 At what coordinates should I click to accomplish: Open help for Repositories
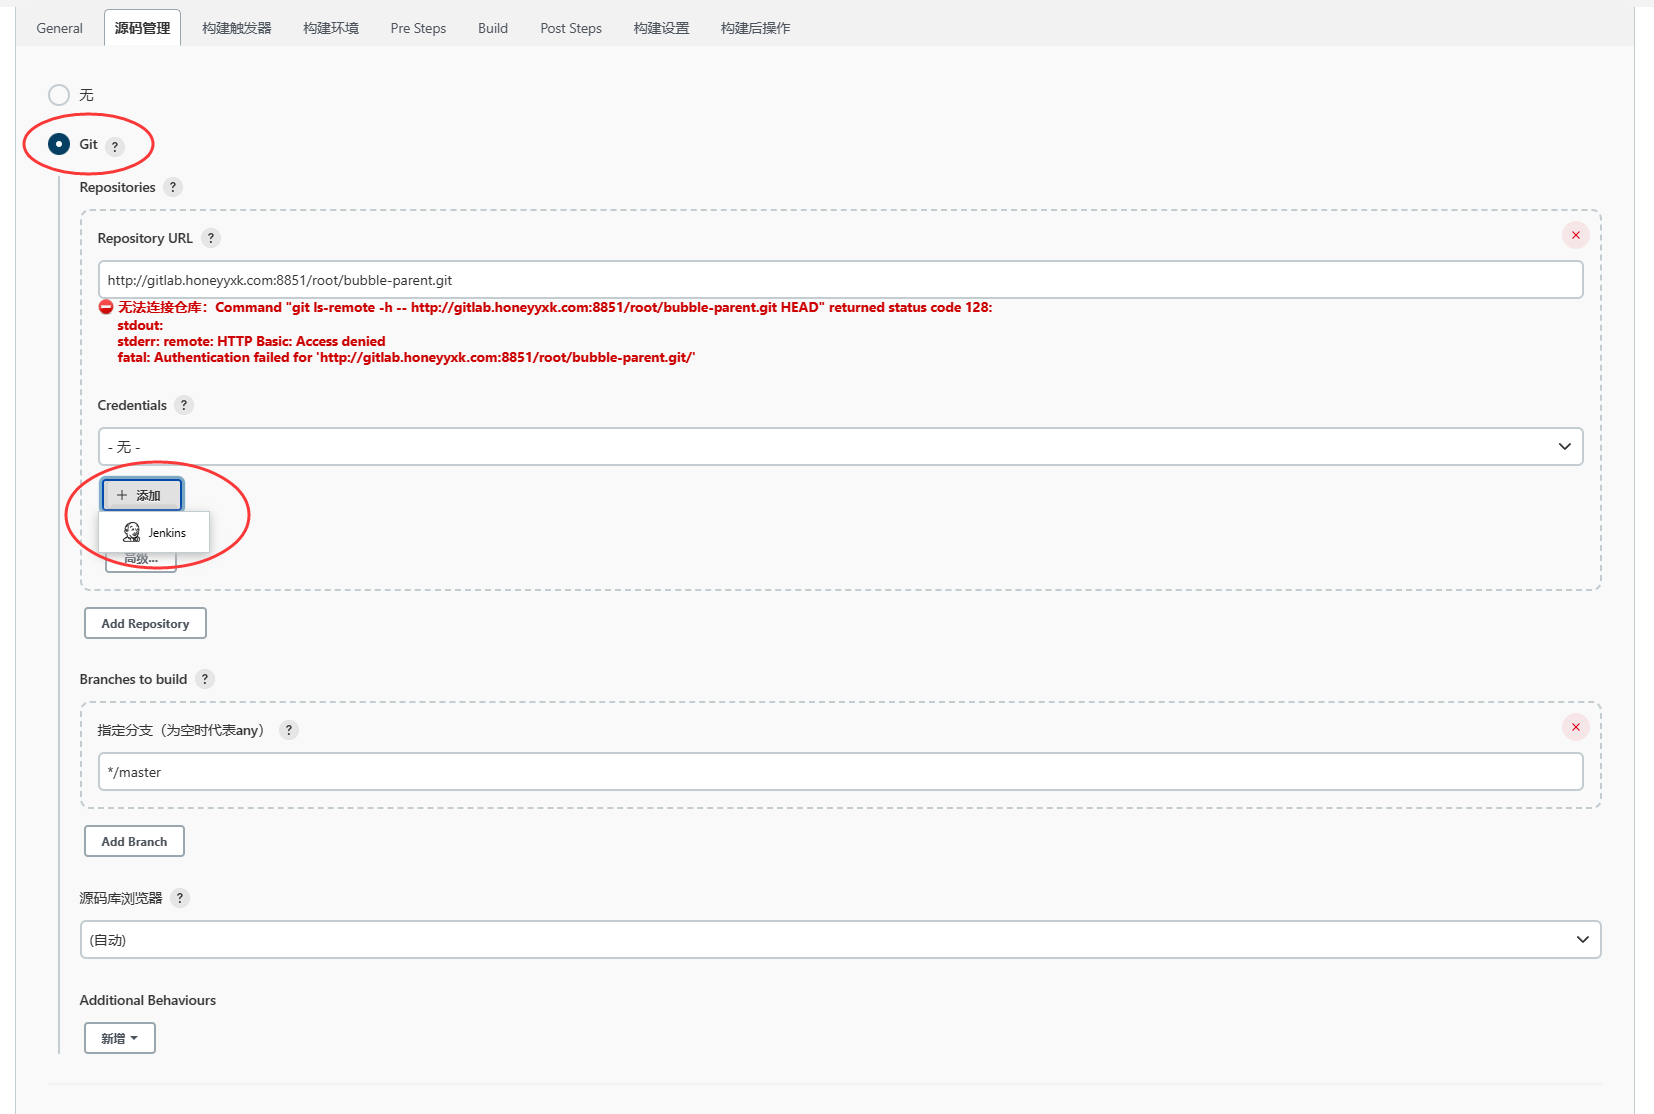click(173, 187)
